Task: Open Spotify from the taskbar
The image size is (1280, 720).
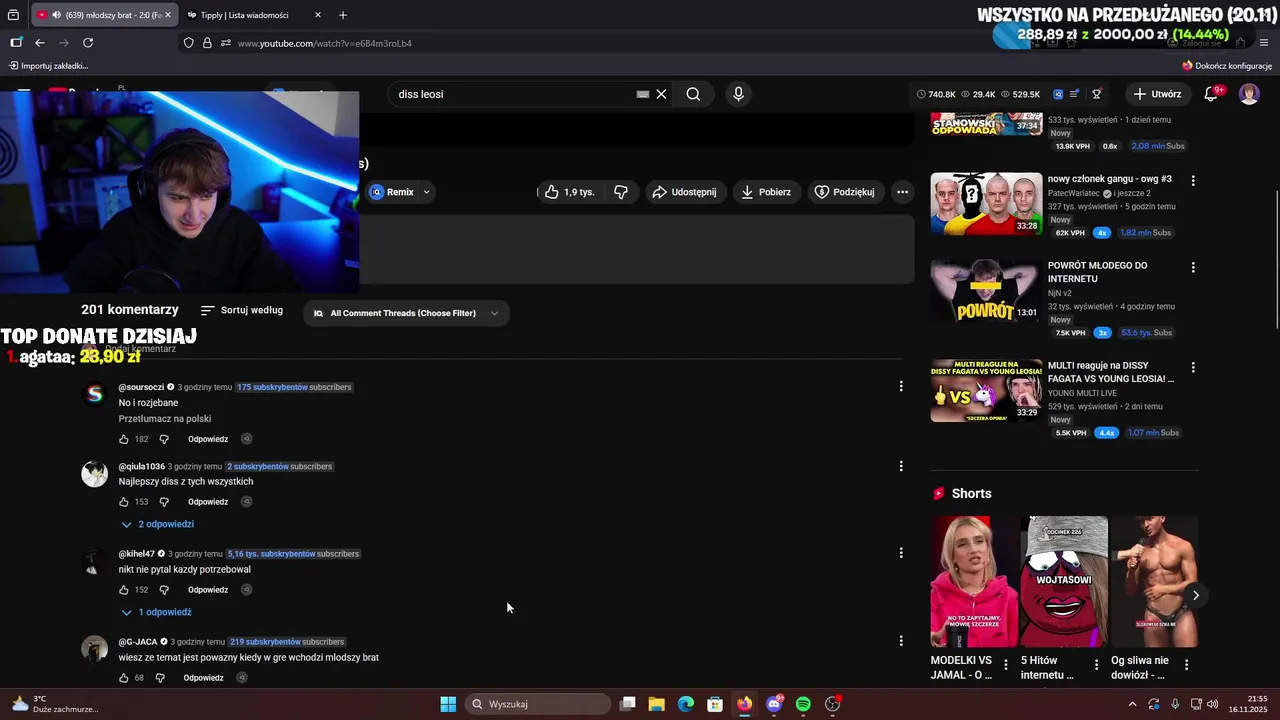Action: 803,704
